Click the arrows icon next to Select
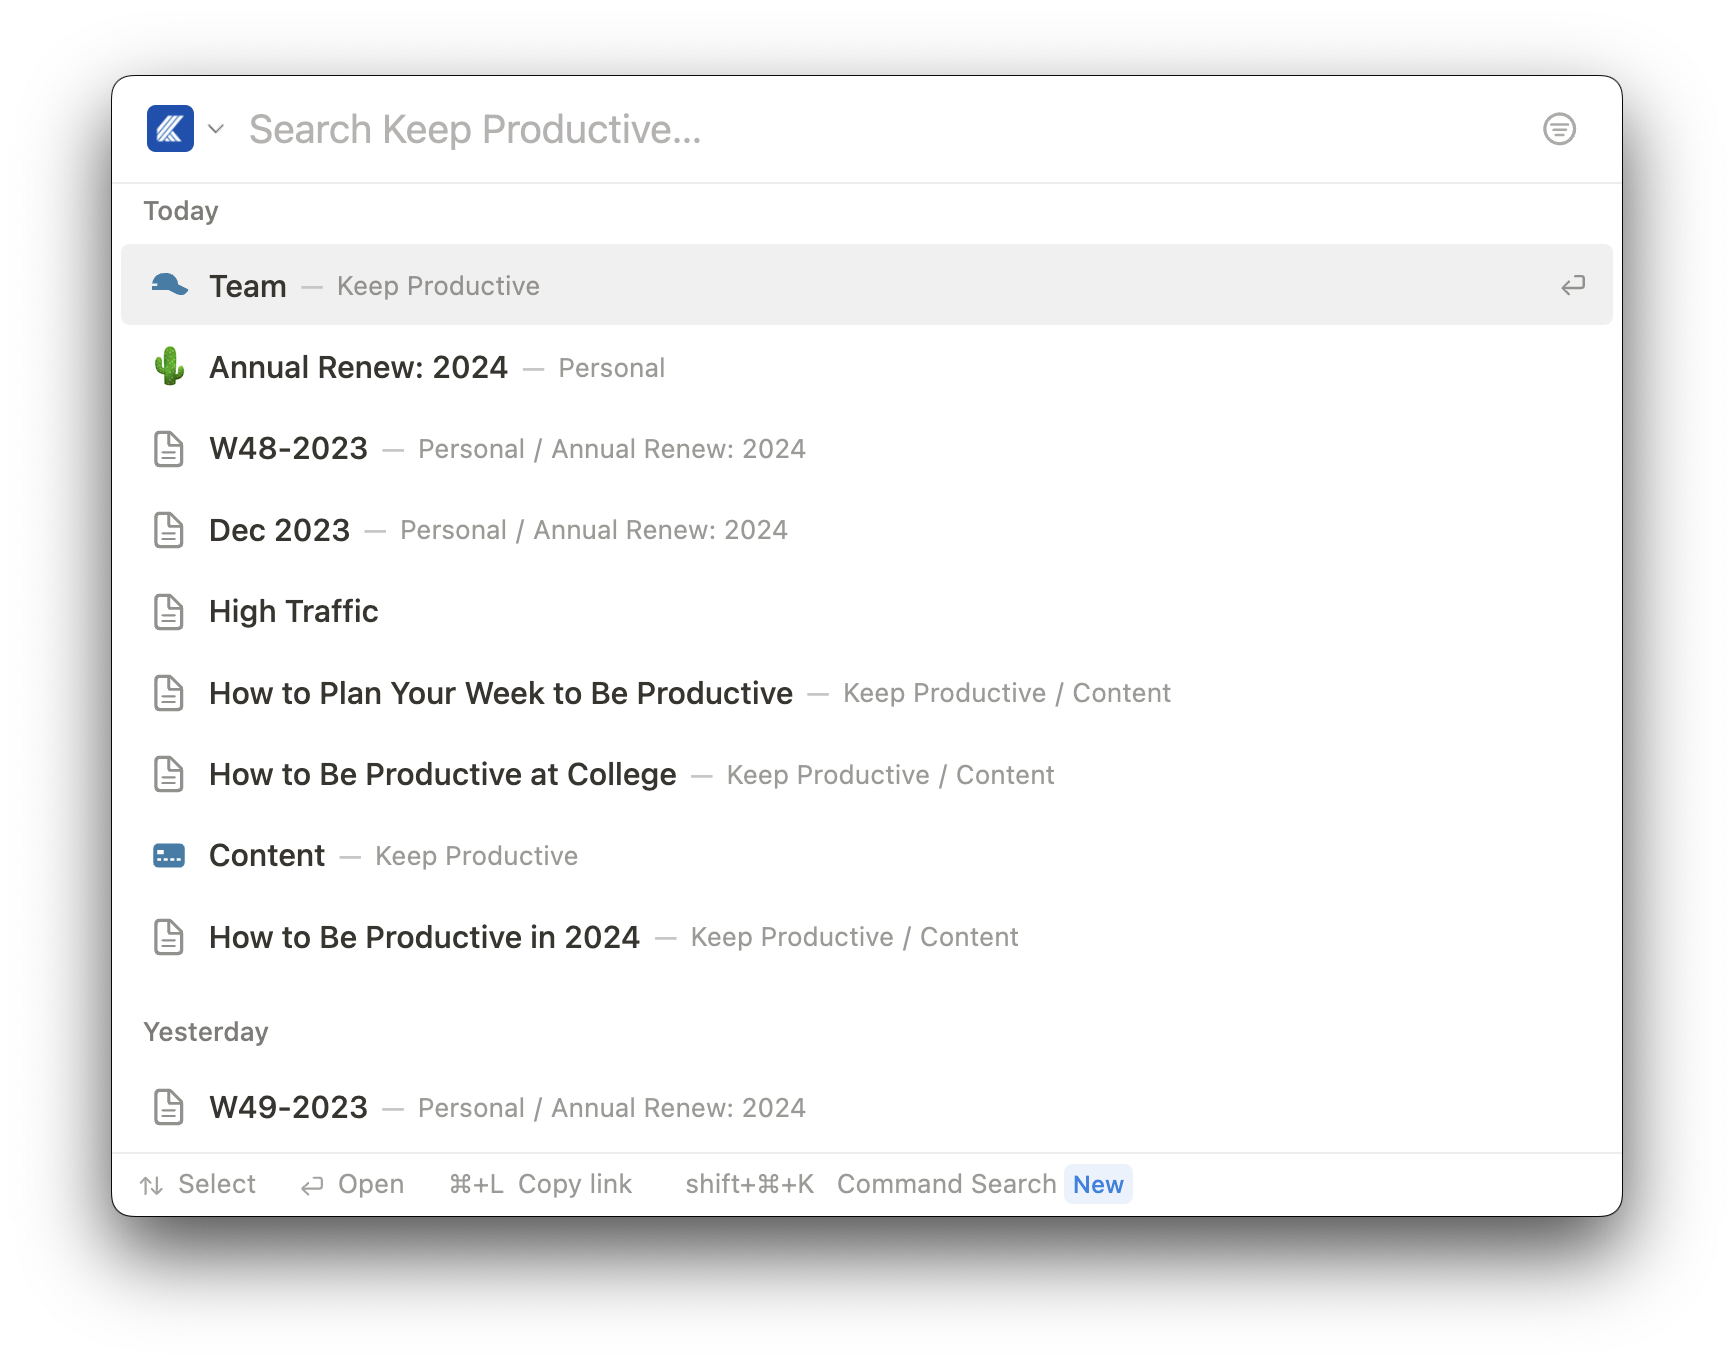The width and height of the screenshot is (1734, 1364). coord(152,1184)
